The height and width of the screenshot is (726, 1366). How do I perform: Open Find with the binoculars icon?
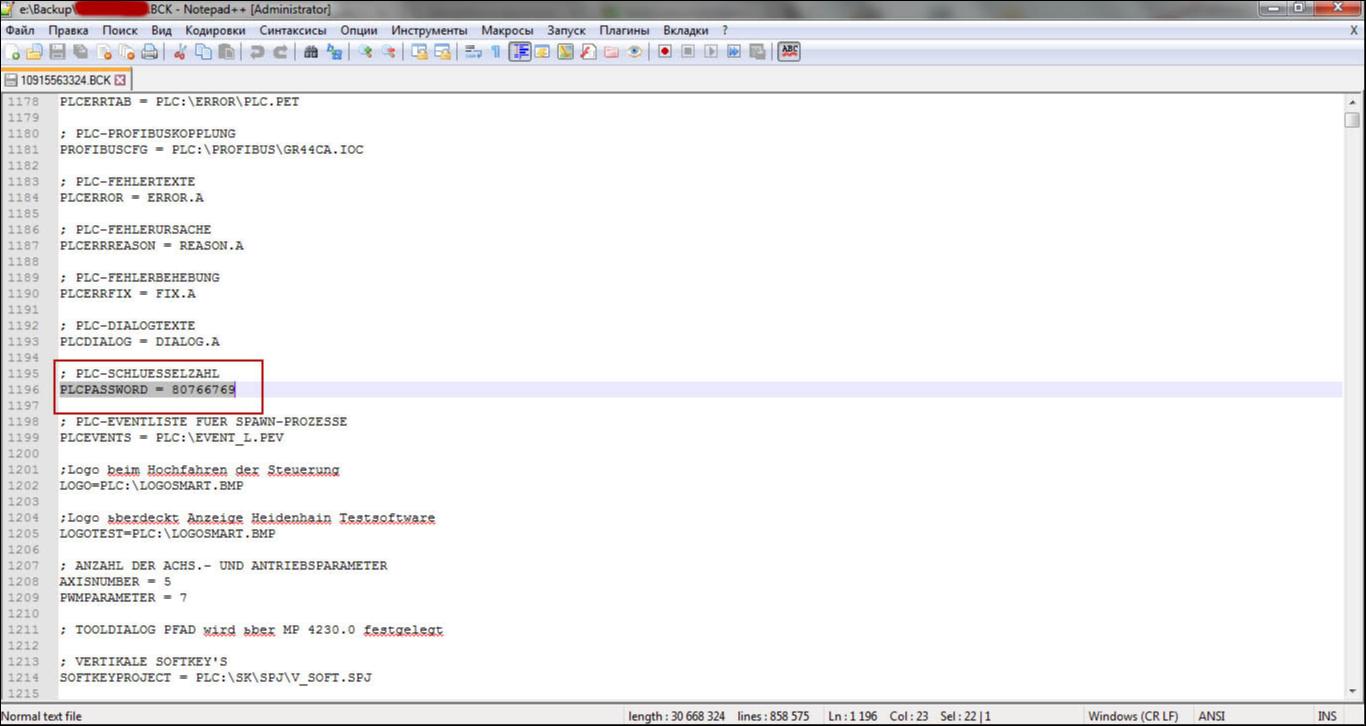[x=311, y=52]
